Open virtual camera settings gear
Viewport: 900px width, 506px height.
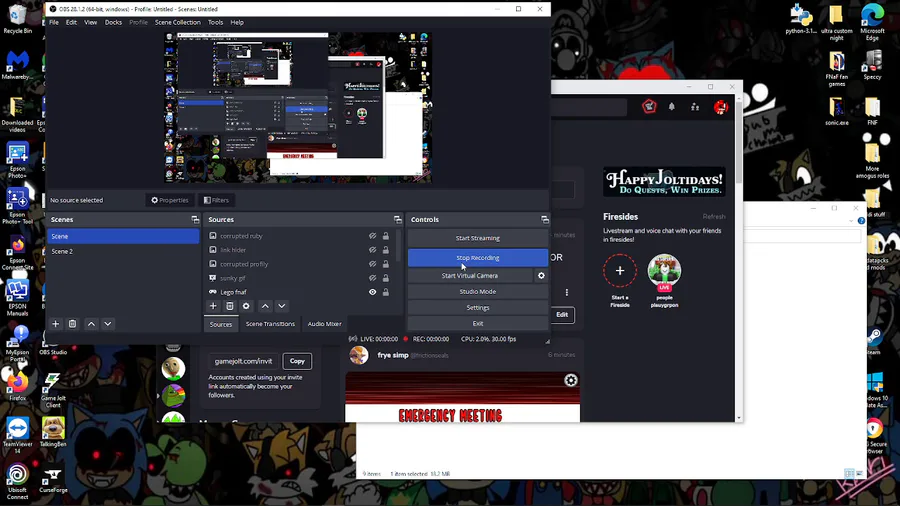[541, 275]
